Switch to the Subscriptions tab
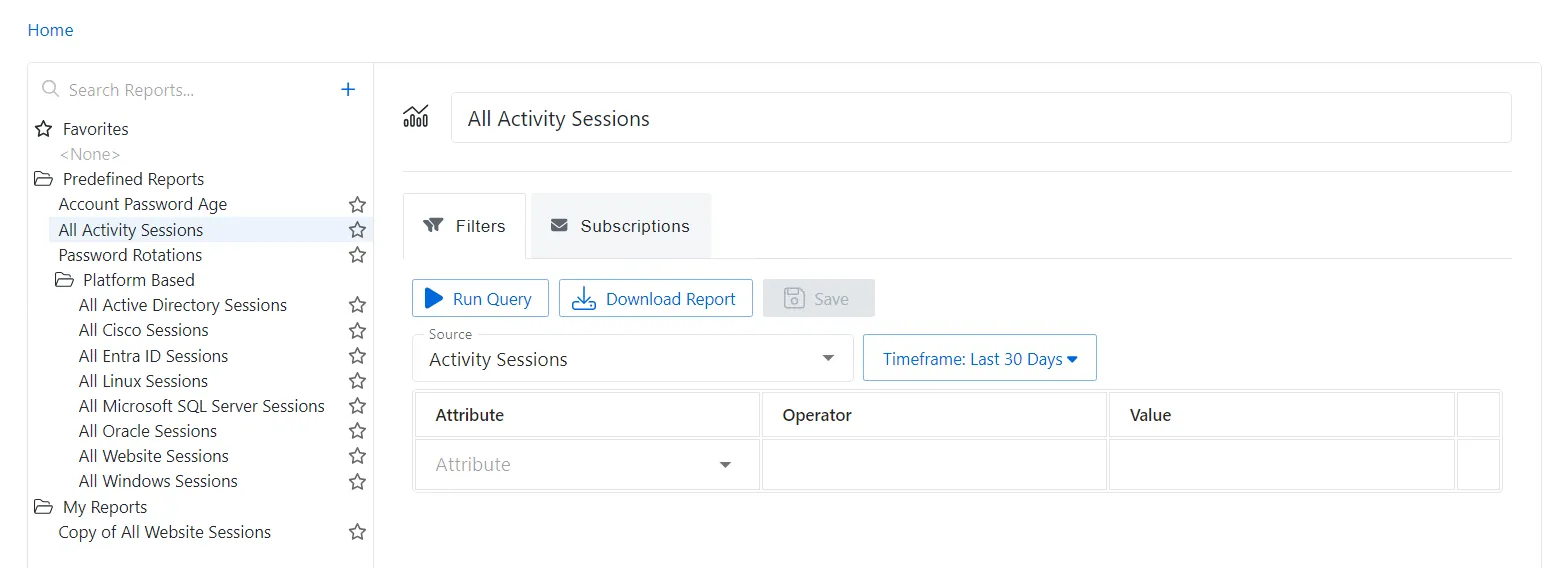1568x568 pixels. [x=621, y=226]
